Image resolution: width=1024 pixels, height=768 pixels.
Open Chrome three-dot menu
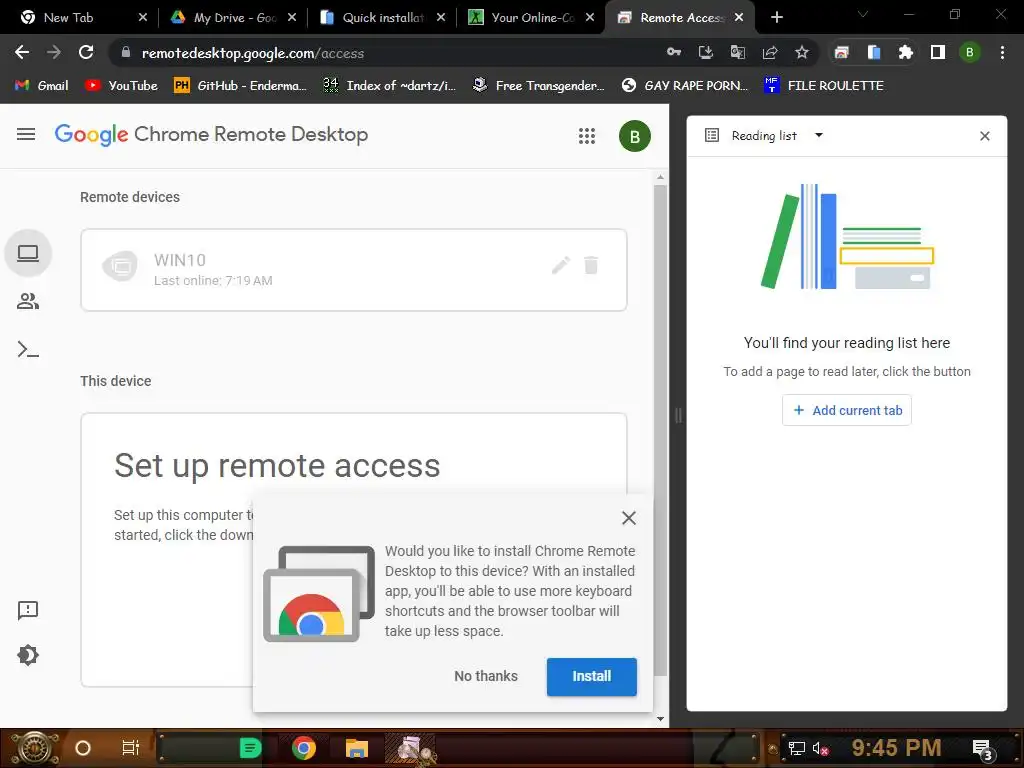tap(1002, 52)
